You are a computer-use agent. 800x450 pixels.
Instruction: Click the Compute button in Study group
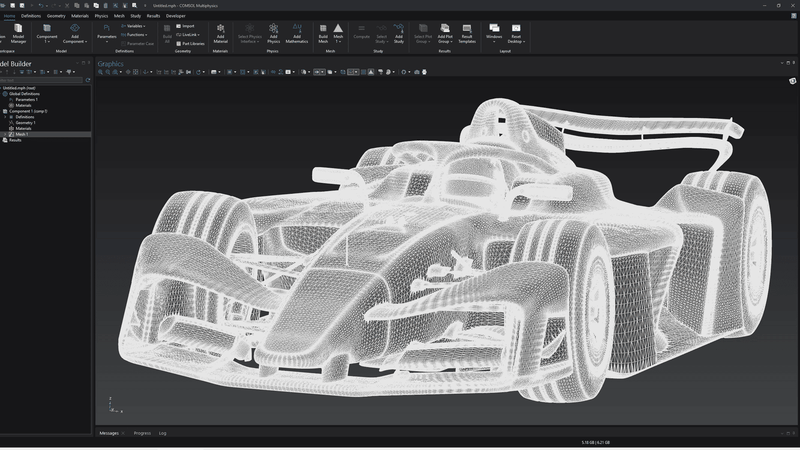pyautogui.click(x=361, y=32)
